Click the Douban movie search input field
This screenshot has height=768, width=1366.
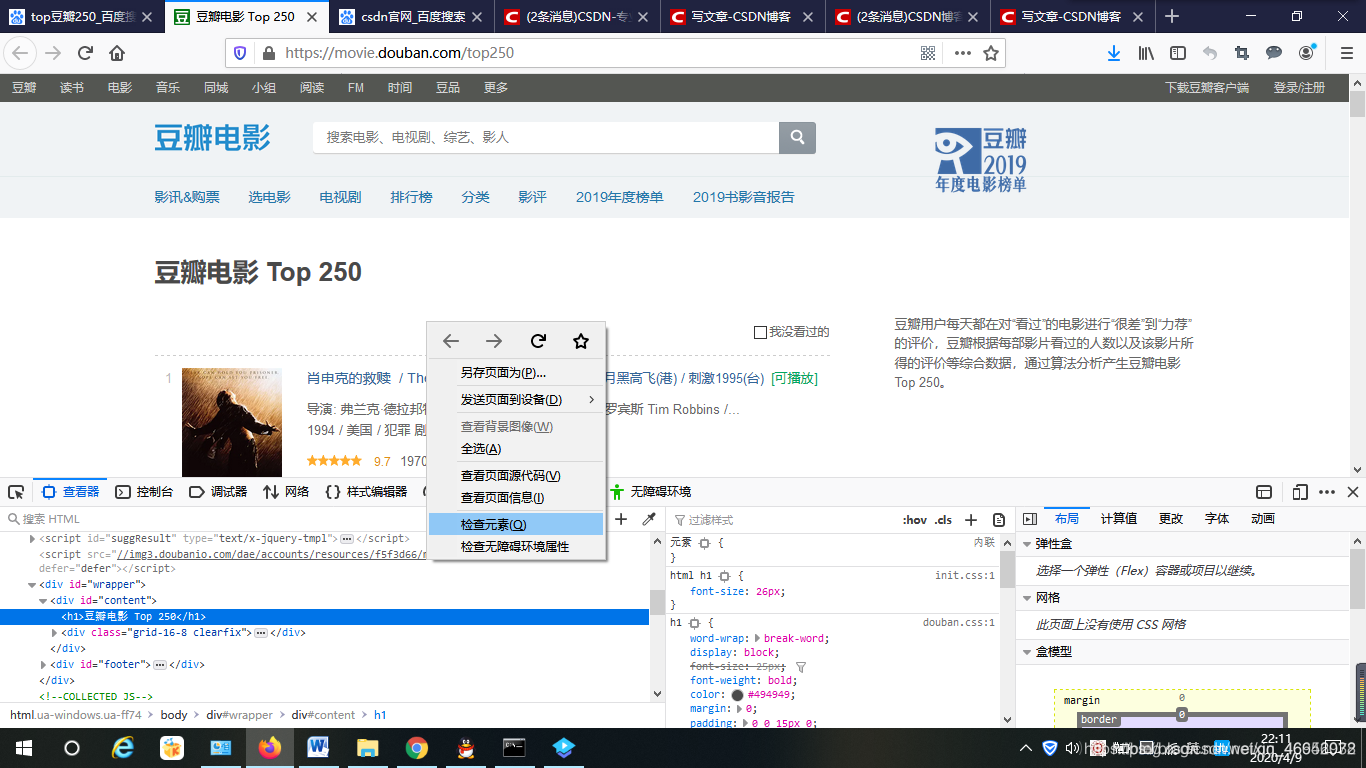pos(546,137)
